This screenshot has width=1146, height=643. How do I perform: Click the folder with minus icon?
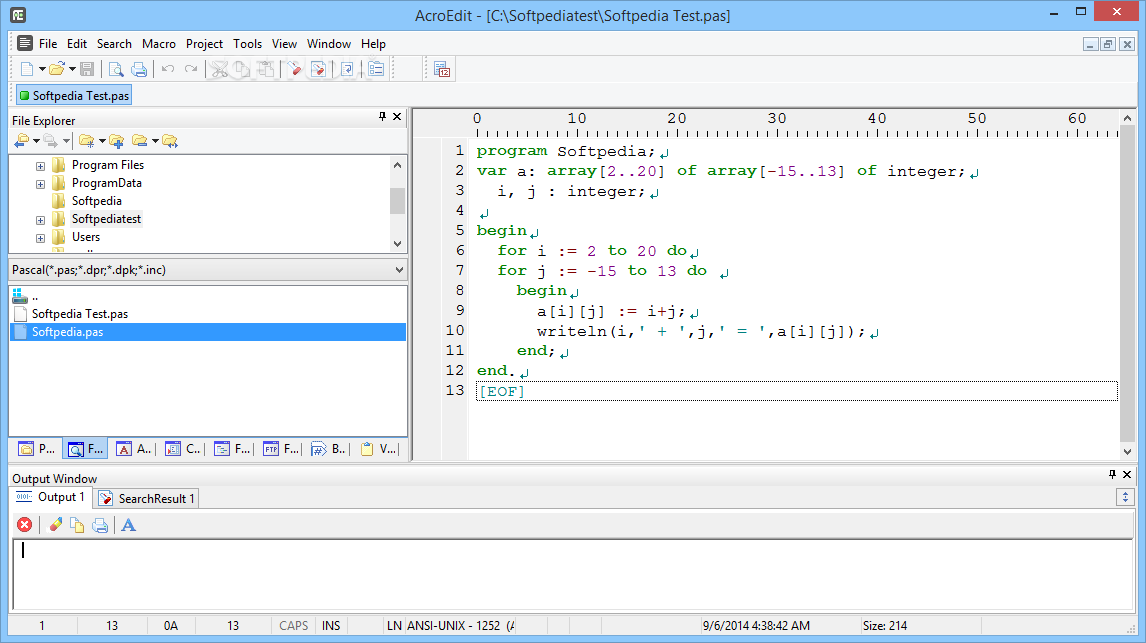[x=140, y=141]
